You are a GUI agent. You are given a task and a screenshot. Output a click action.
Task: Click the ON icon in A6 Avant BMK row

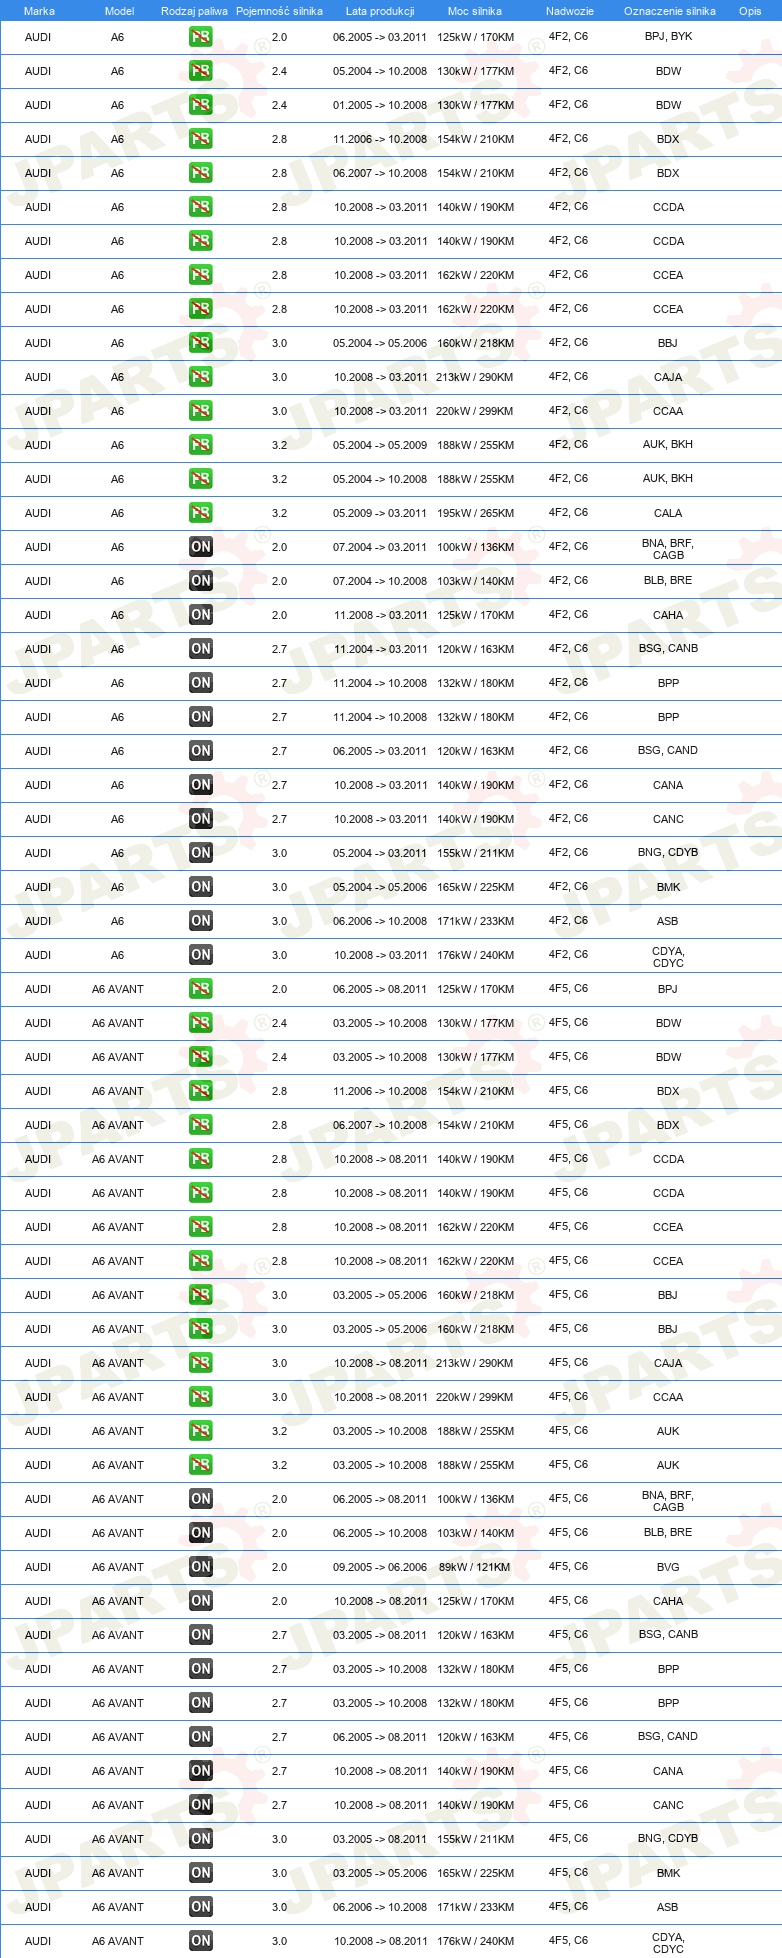(201, 1873)
